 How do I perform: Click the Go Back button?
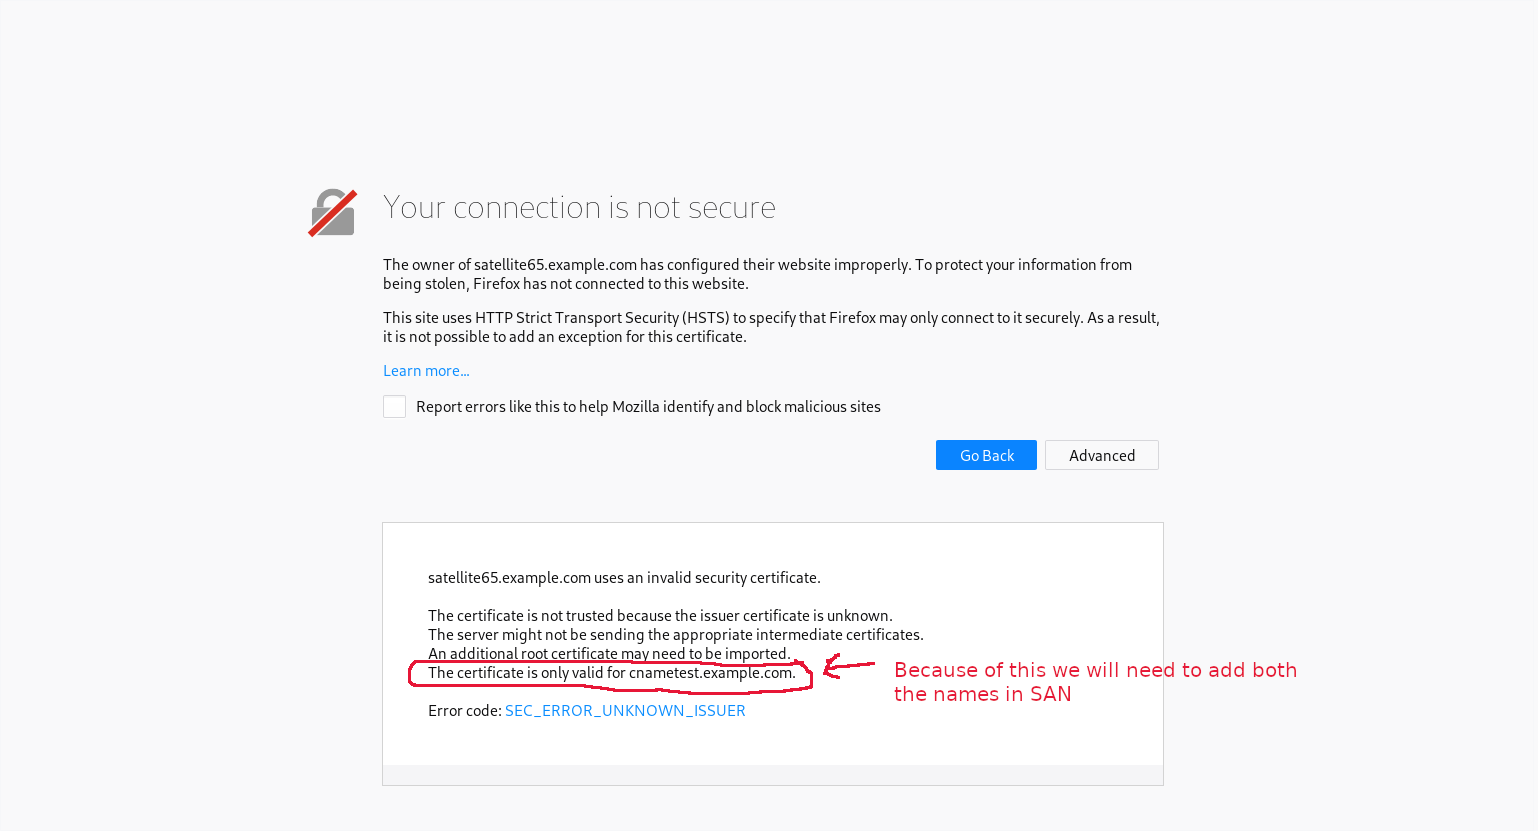pyautogui.click(x=986, y=455)
